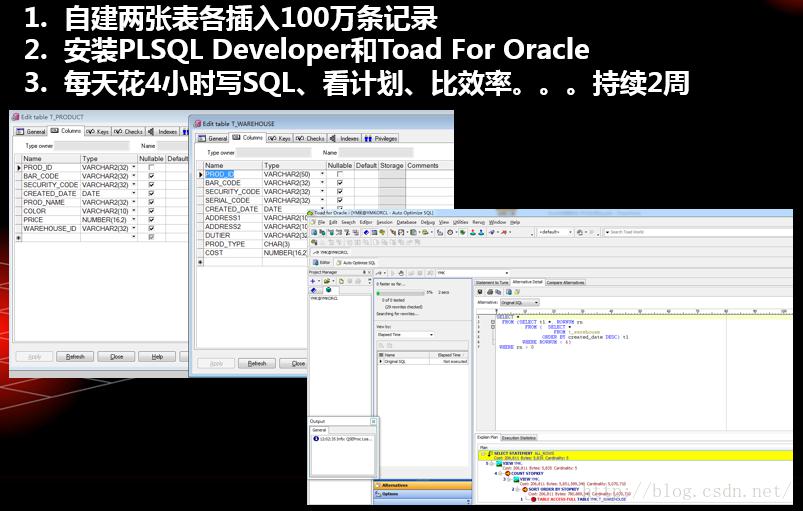Open the Database menu in Toad

pyautogui.click(x=407, y=222)
